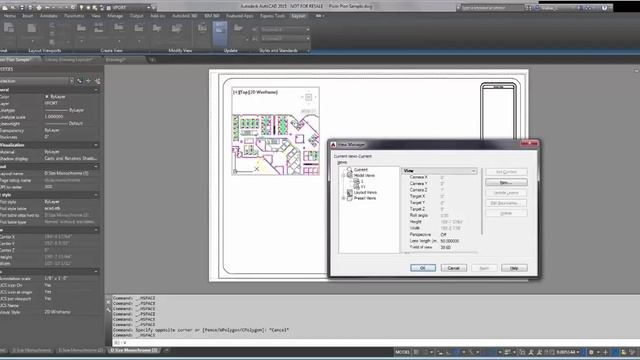The width and height of the screenshot is (640, 360).
Task: Click the Open file icon in Quick Access toolbar
Action: pyautogui.click(x=13, y=7)
